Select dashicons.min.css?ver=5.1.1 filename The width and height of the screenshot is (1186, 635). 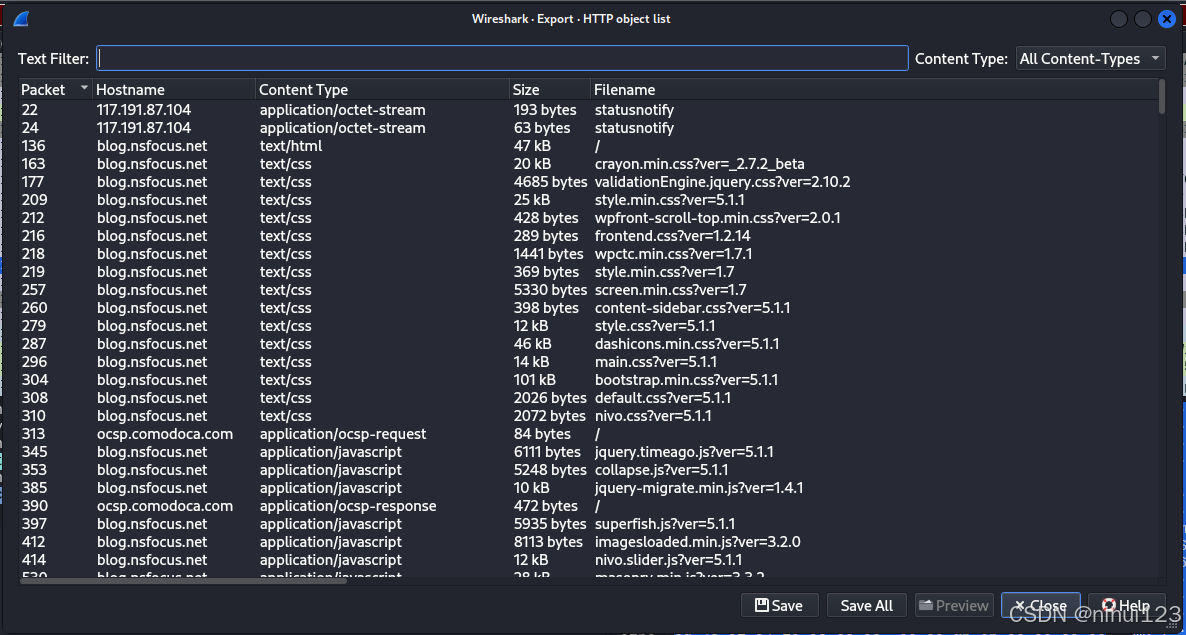pos(687,344)
